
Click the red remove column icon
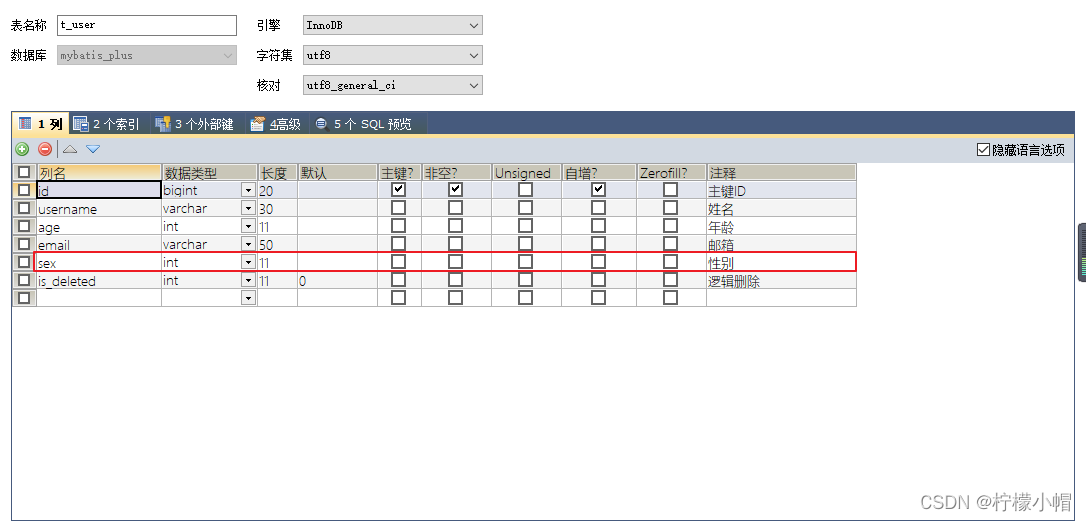pyautogui.click(x=45, y=149)
